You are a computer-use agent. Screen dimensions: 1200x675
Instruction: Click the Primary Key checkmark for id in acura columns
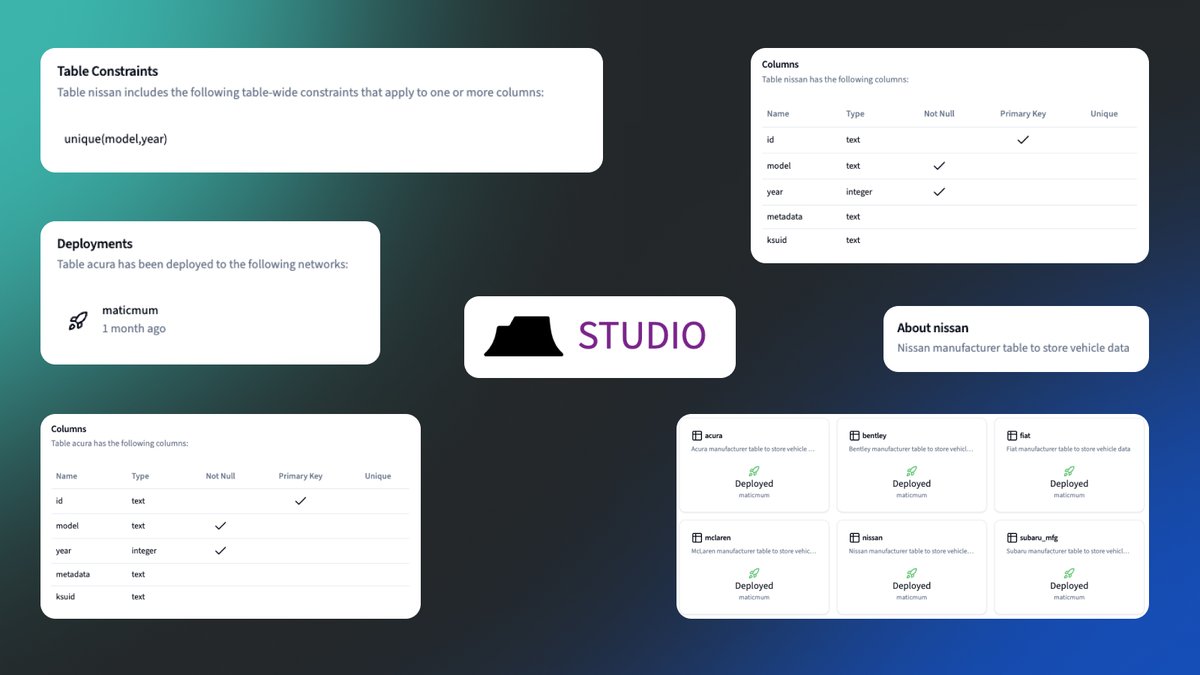pos(300,500)
